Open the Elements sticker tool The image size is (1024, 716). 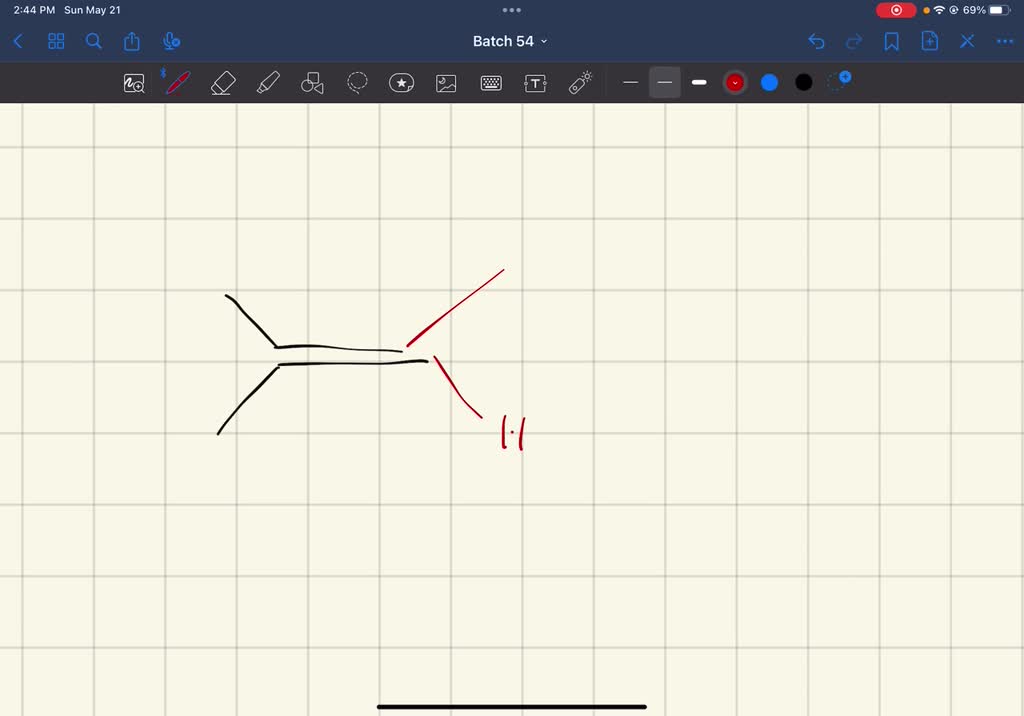pos(401,82)
